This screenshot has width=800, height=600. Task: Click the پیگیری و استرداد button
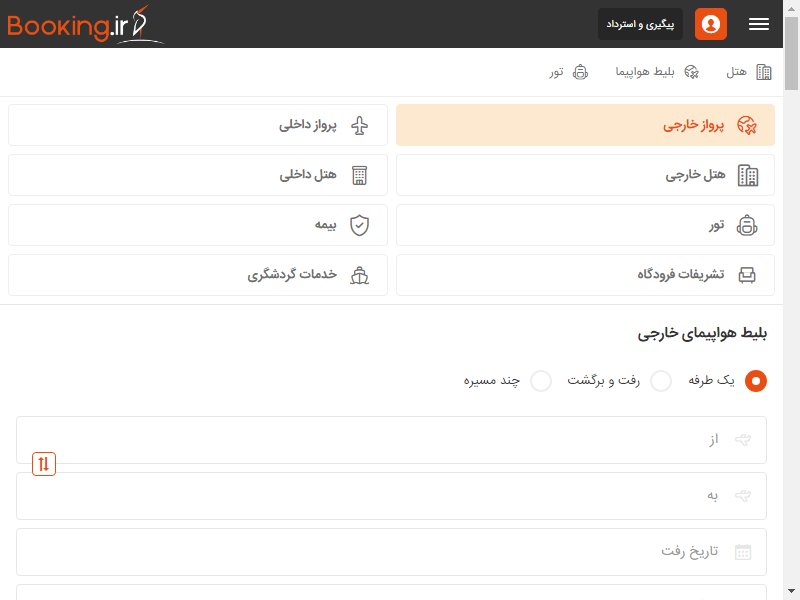pyautogui.click(x=640, y=24)
